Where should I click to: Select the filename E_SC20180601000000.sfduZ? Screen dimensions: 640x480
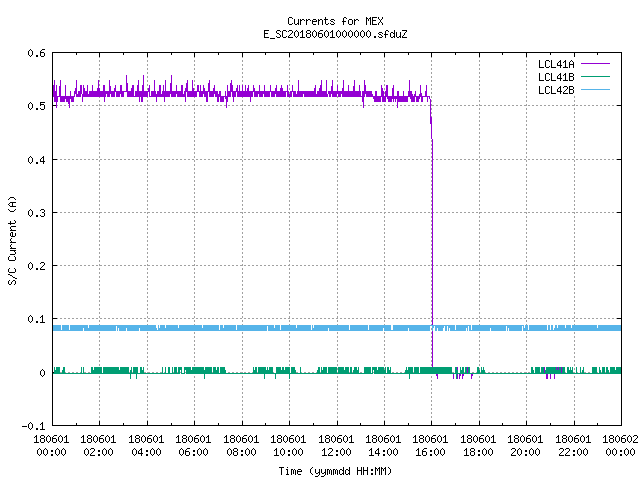[x=335, y=34]
